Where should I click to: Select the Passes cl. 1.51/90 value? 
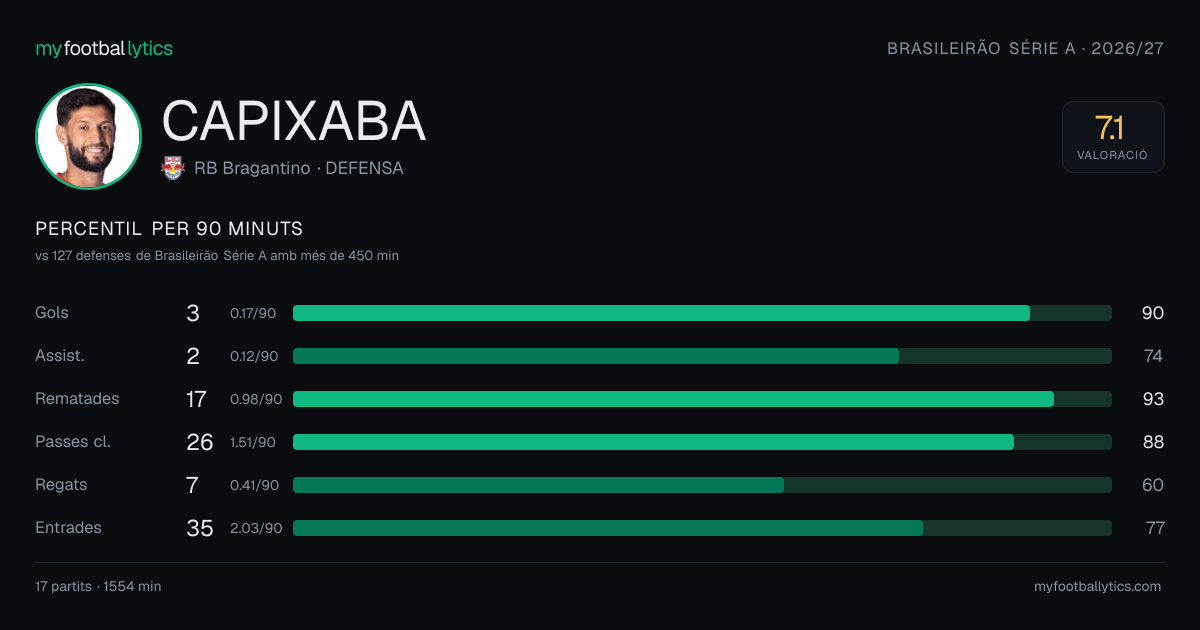pyautogui.click(x=254, y=442)
